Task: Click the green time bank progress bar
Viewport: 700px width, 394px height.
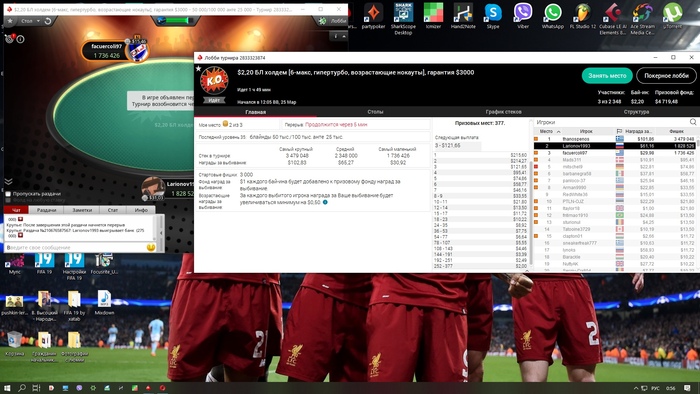Action: click(178, 21)
